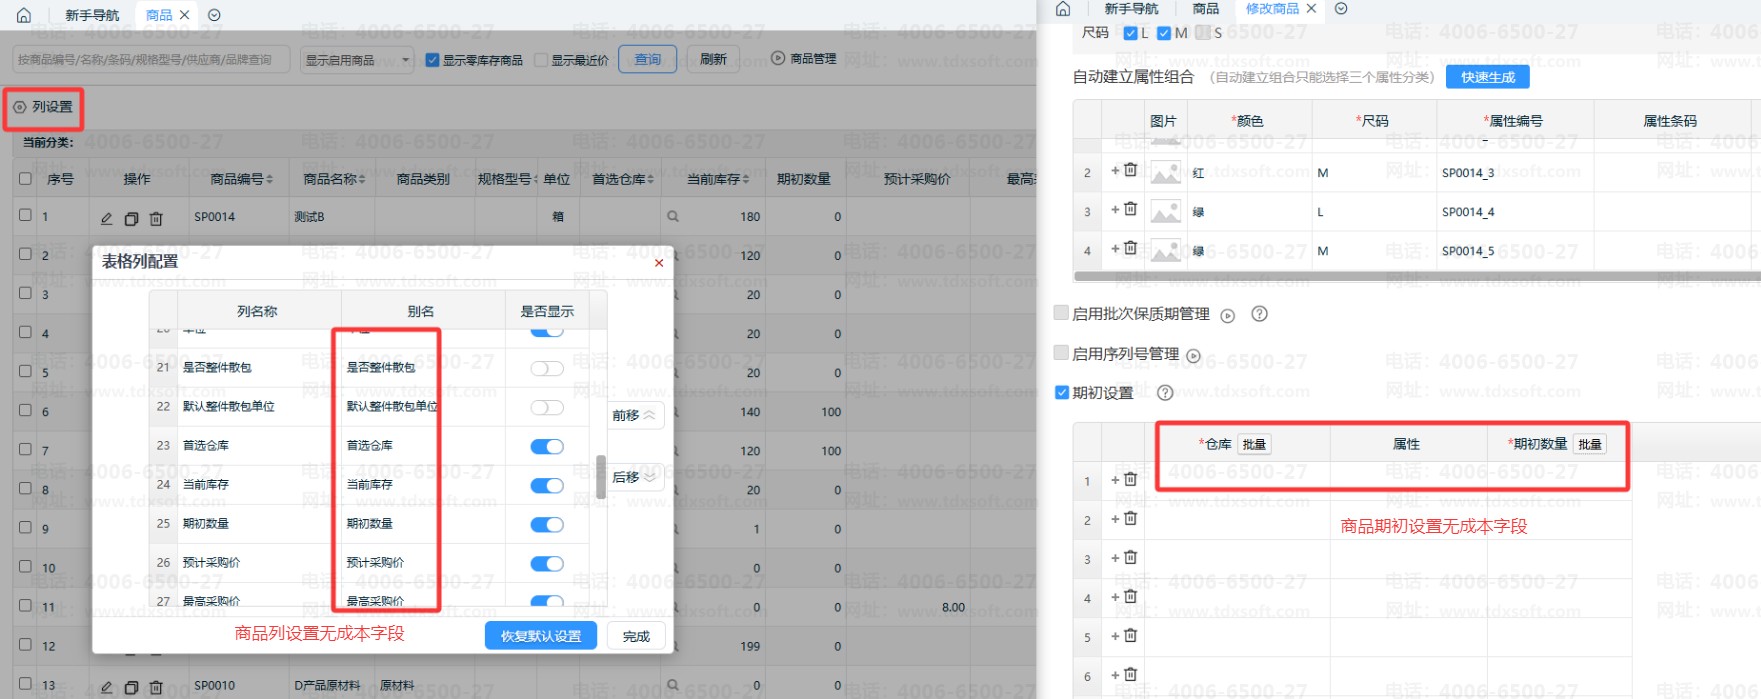
Task: Switch to the 新手导航 tab in left window
Action: coord(92,15)
